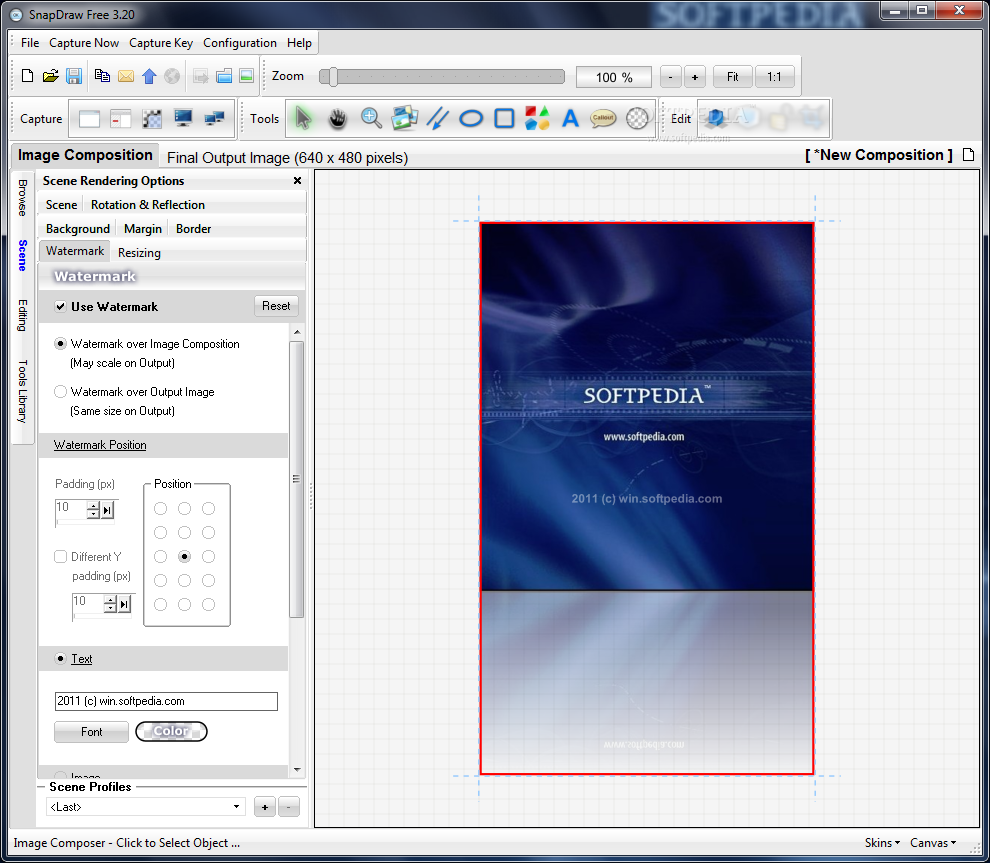Select the ellipse shape tool
The image size is (990, 863).
[x=471, y=119]
